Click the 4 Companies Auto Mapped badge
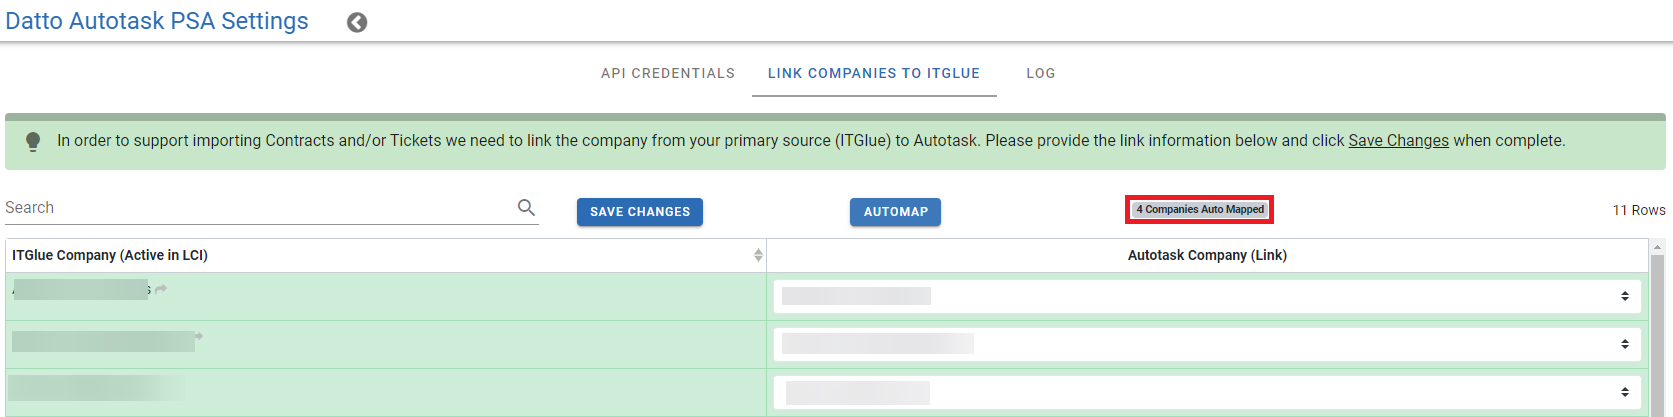The image size is (1673, 417). 1200,209
